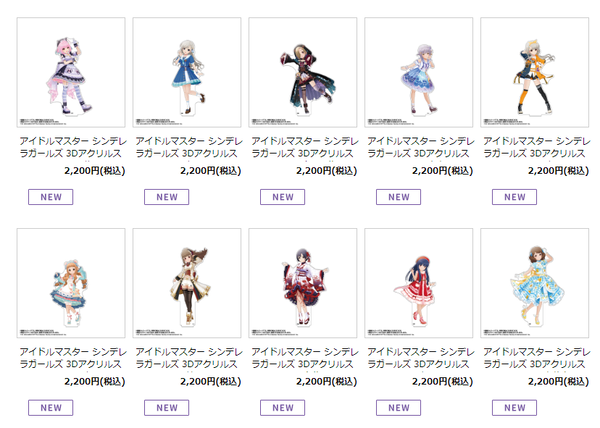
Task: Open the orange-haired pastel dress girl thumbnail
Action: tap(71, 283)
